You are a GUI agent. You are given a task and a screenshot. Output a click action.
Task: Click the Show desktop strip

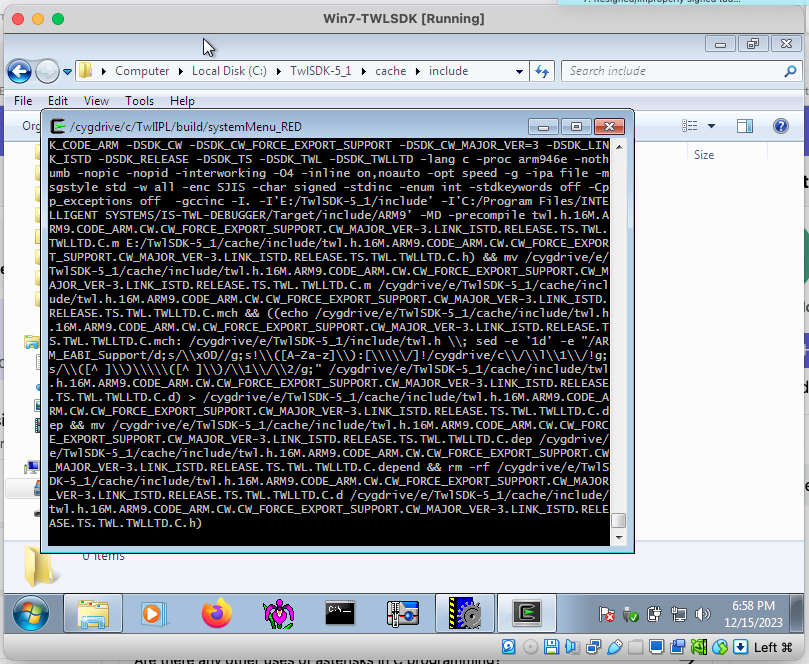(797, 613)
